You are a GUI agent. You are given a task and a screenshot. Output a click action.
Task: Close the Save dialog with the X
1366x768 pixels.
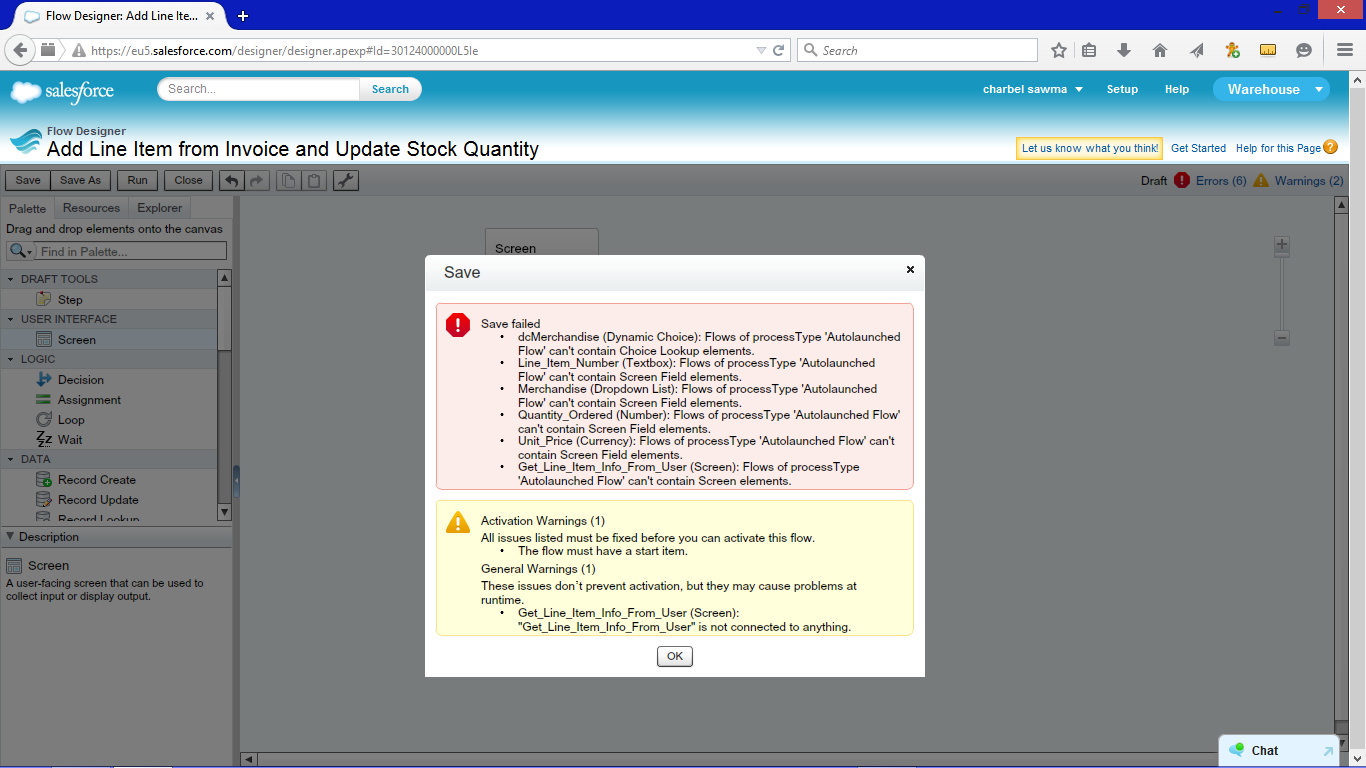click(910, 270)
